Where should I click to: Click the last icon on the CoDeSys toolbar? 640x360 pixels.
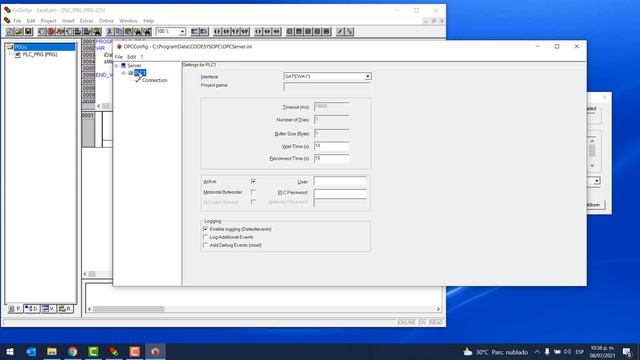coord(349,31)
